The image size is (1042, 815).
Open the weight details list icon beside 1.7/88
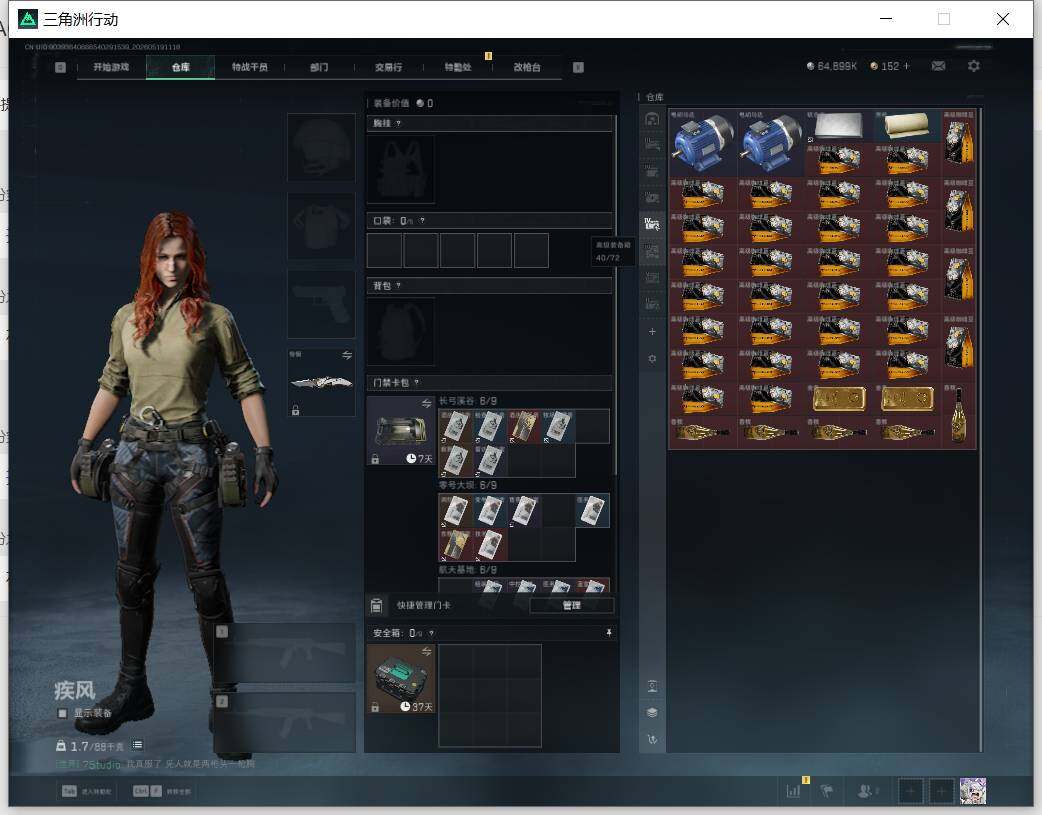click(138, 745)
